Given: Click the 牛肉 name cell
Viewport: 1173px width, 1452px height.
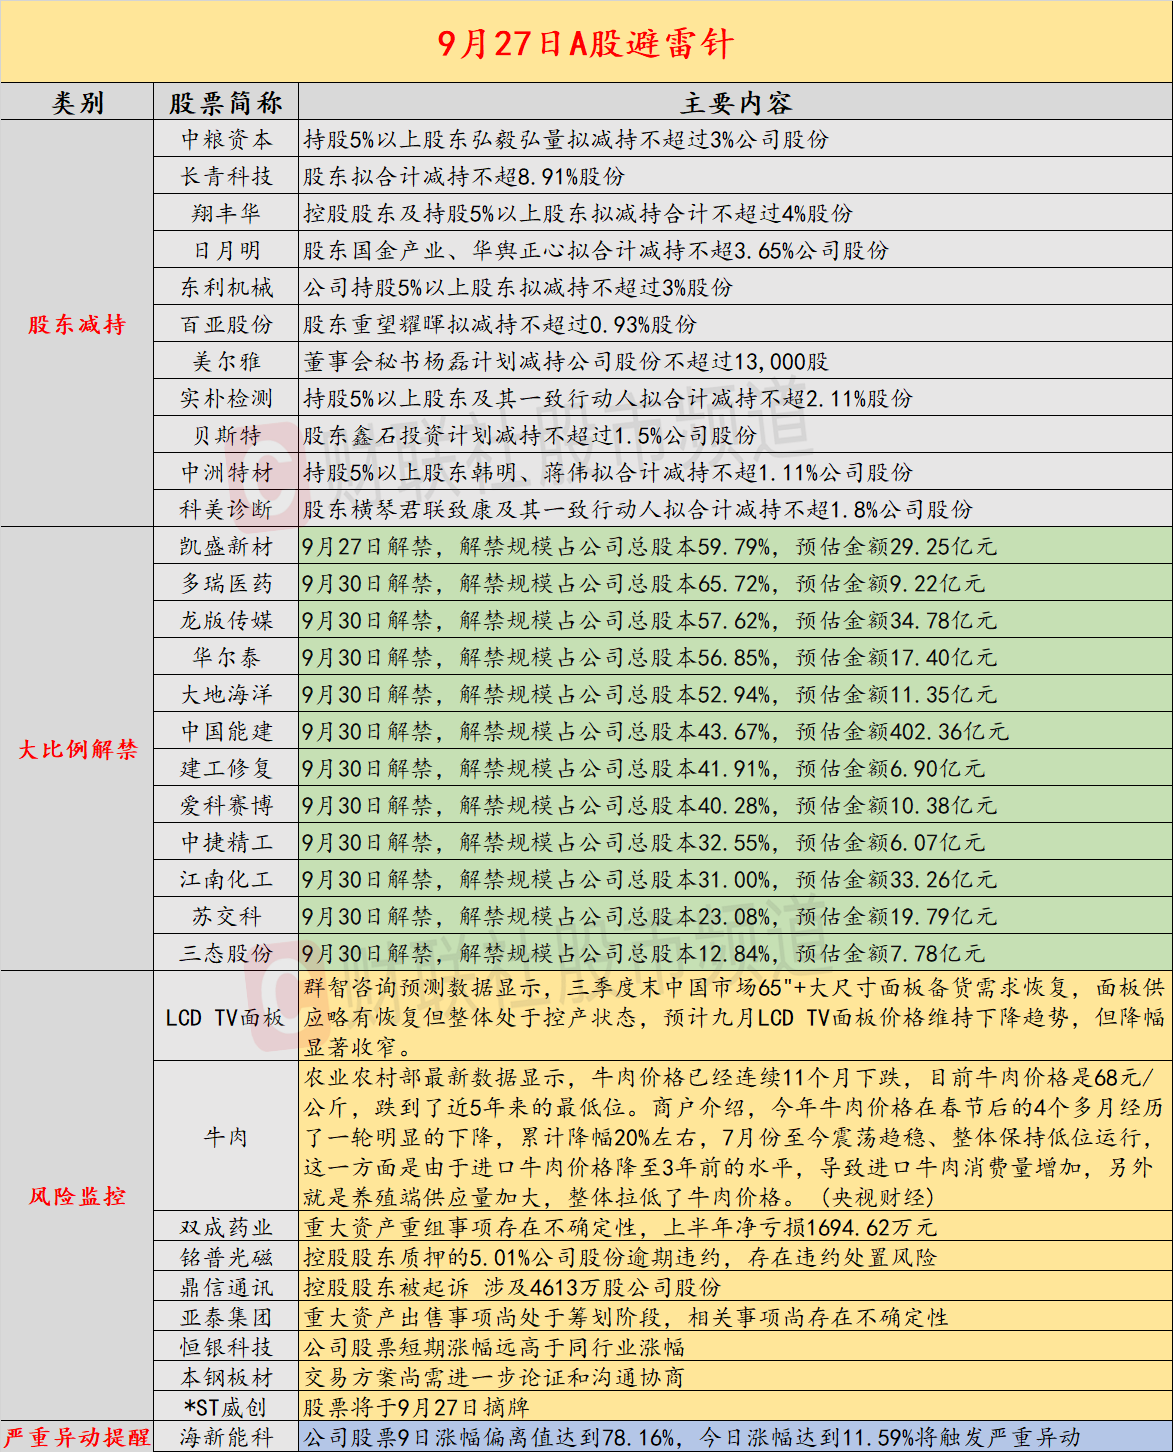Looking at the screenshot, I should click(x=226, y=1137).
